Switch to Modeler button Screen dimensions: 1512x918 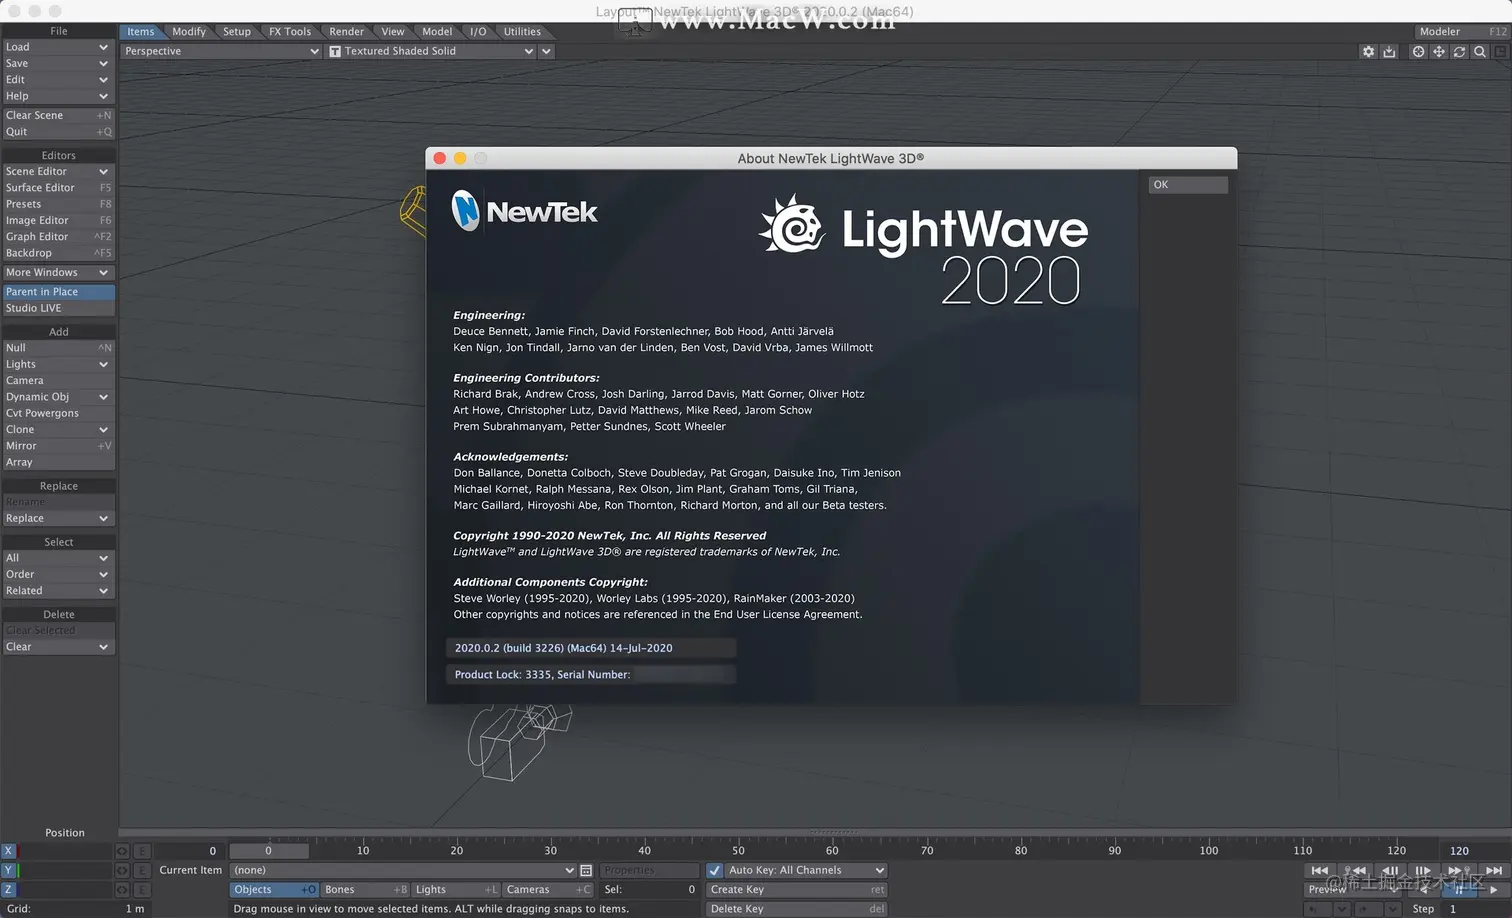[1462, 31]
